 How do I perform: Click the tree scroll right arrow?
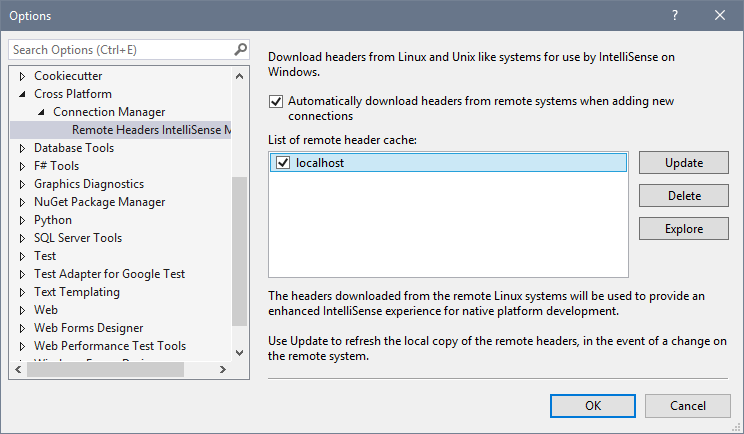223,369
